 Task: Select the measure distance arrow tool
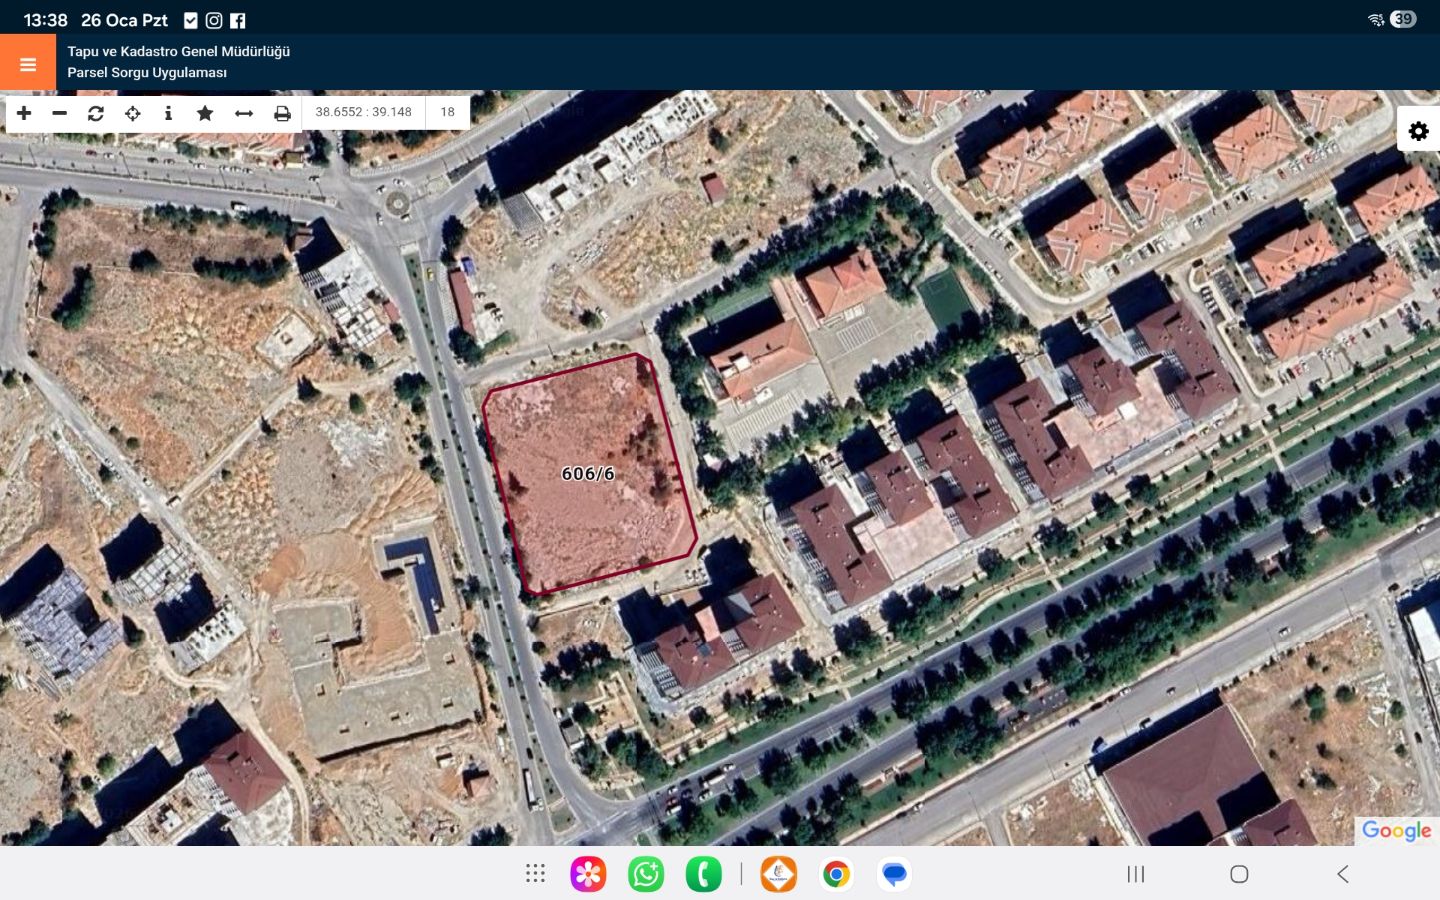click(x=244, y=113)
